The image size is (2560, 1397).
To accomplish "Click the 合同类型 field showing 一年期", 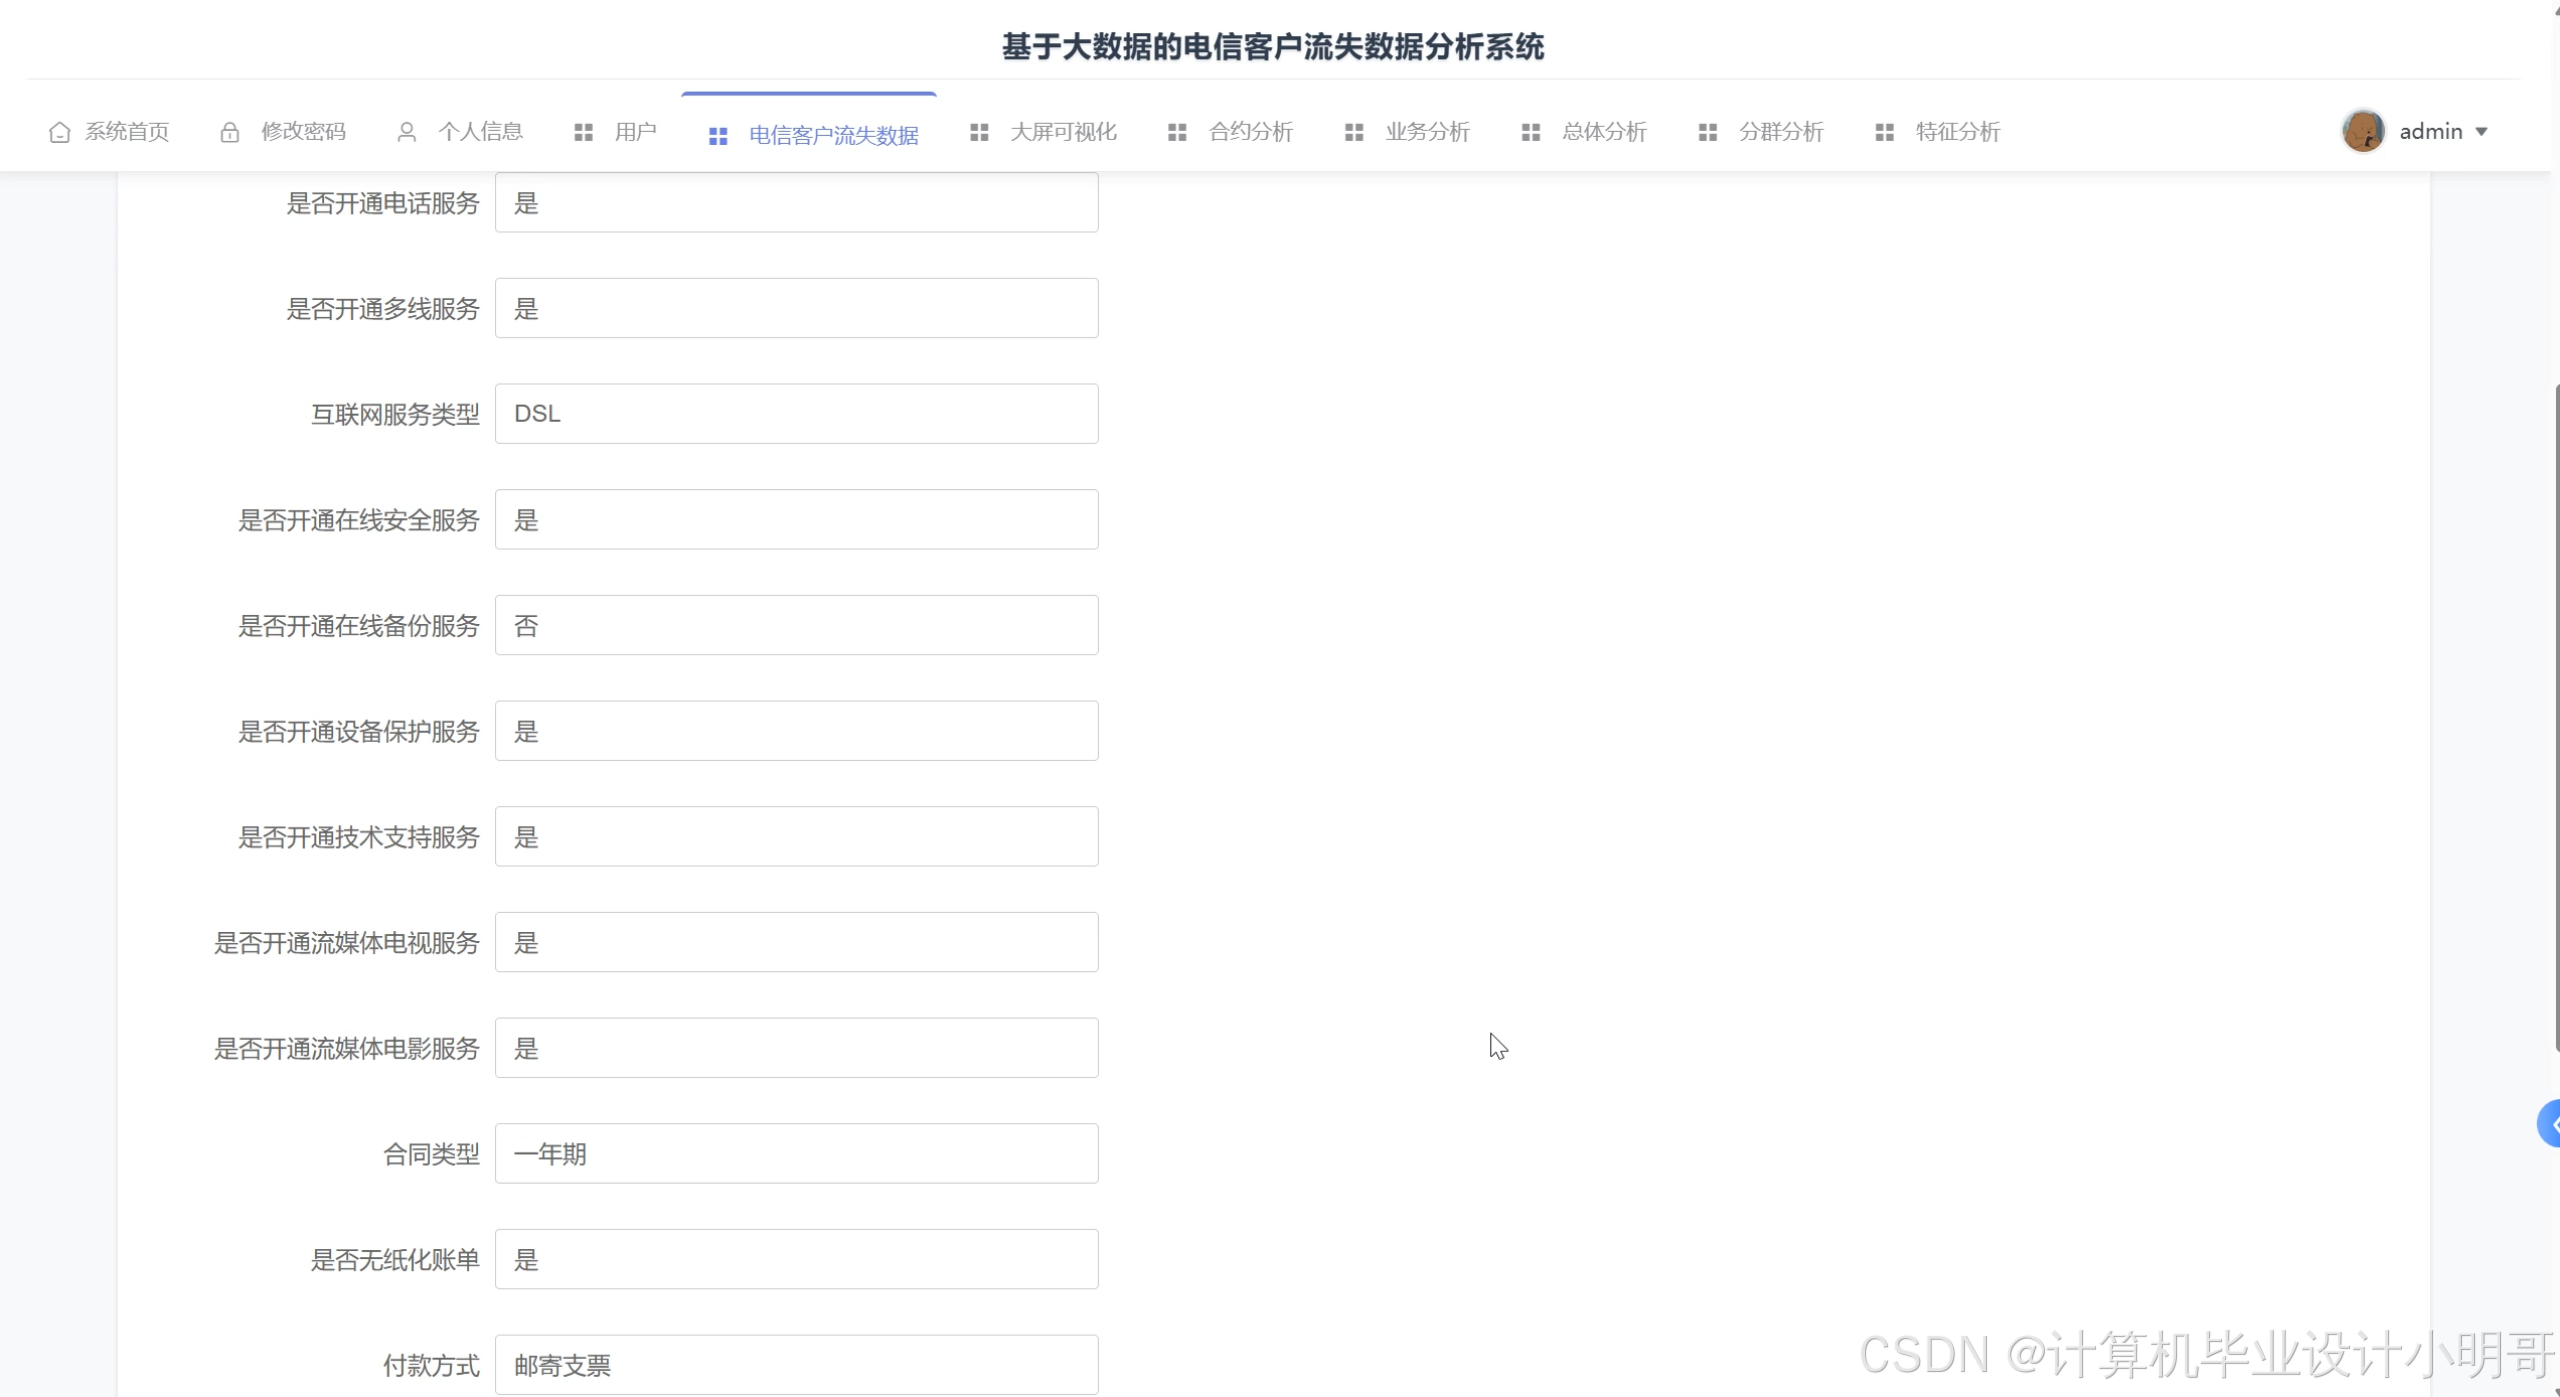I will 796,1153.
